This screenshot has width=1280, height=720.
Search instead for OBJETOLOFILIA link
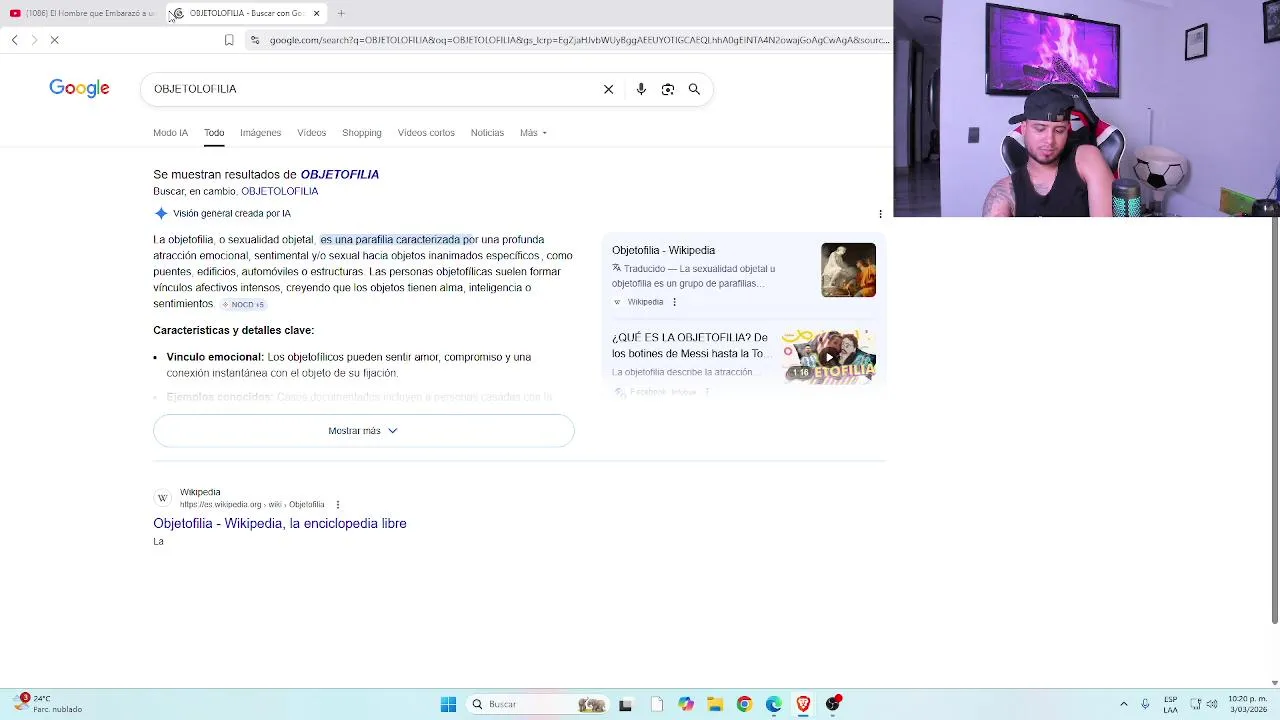[x=279, y=191]
